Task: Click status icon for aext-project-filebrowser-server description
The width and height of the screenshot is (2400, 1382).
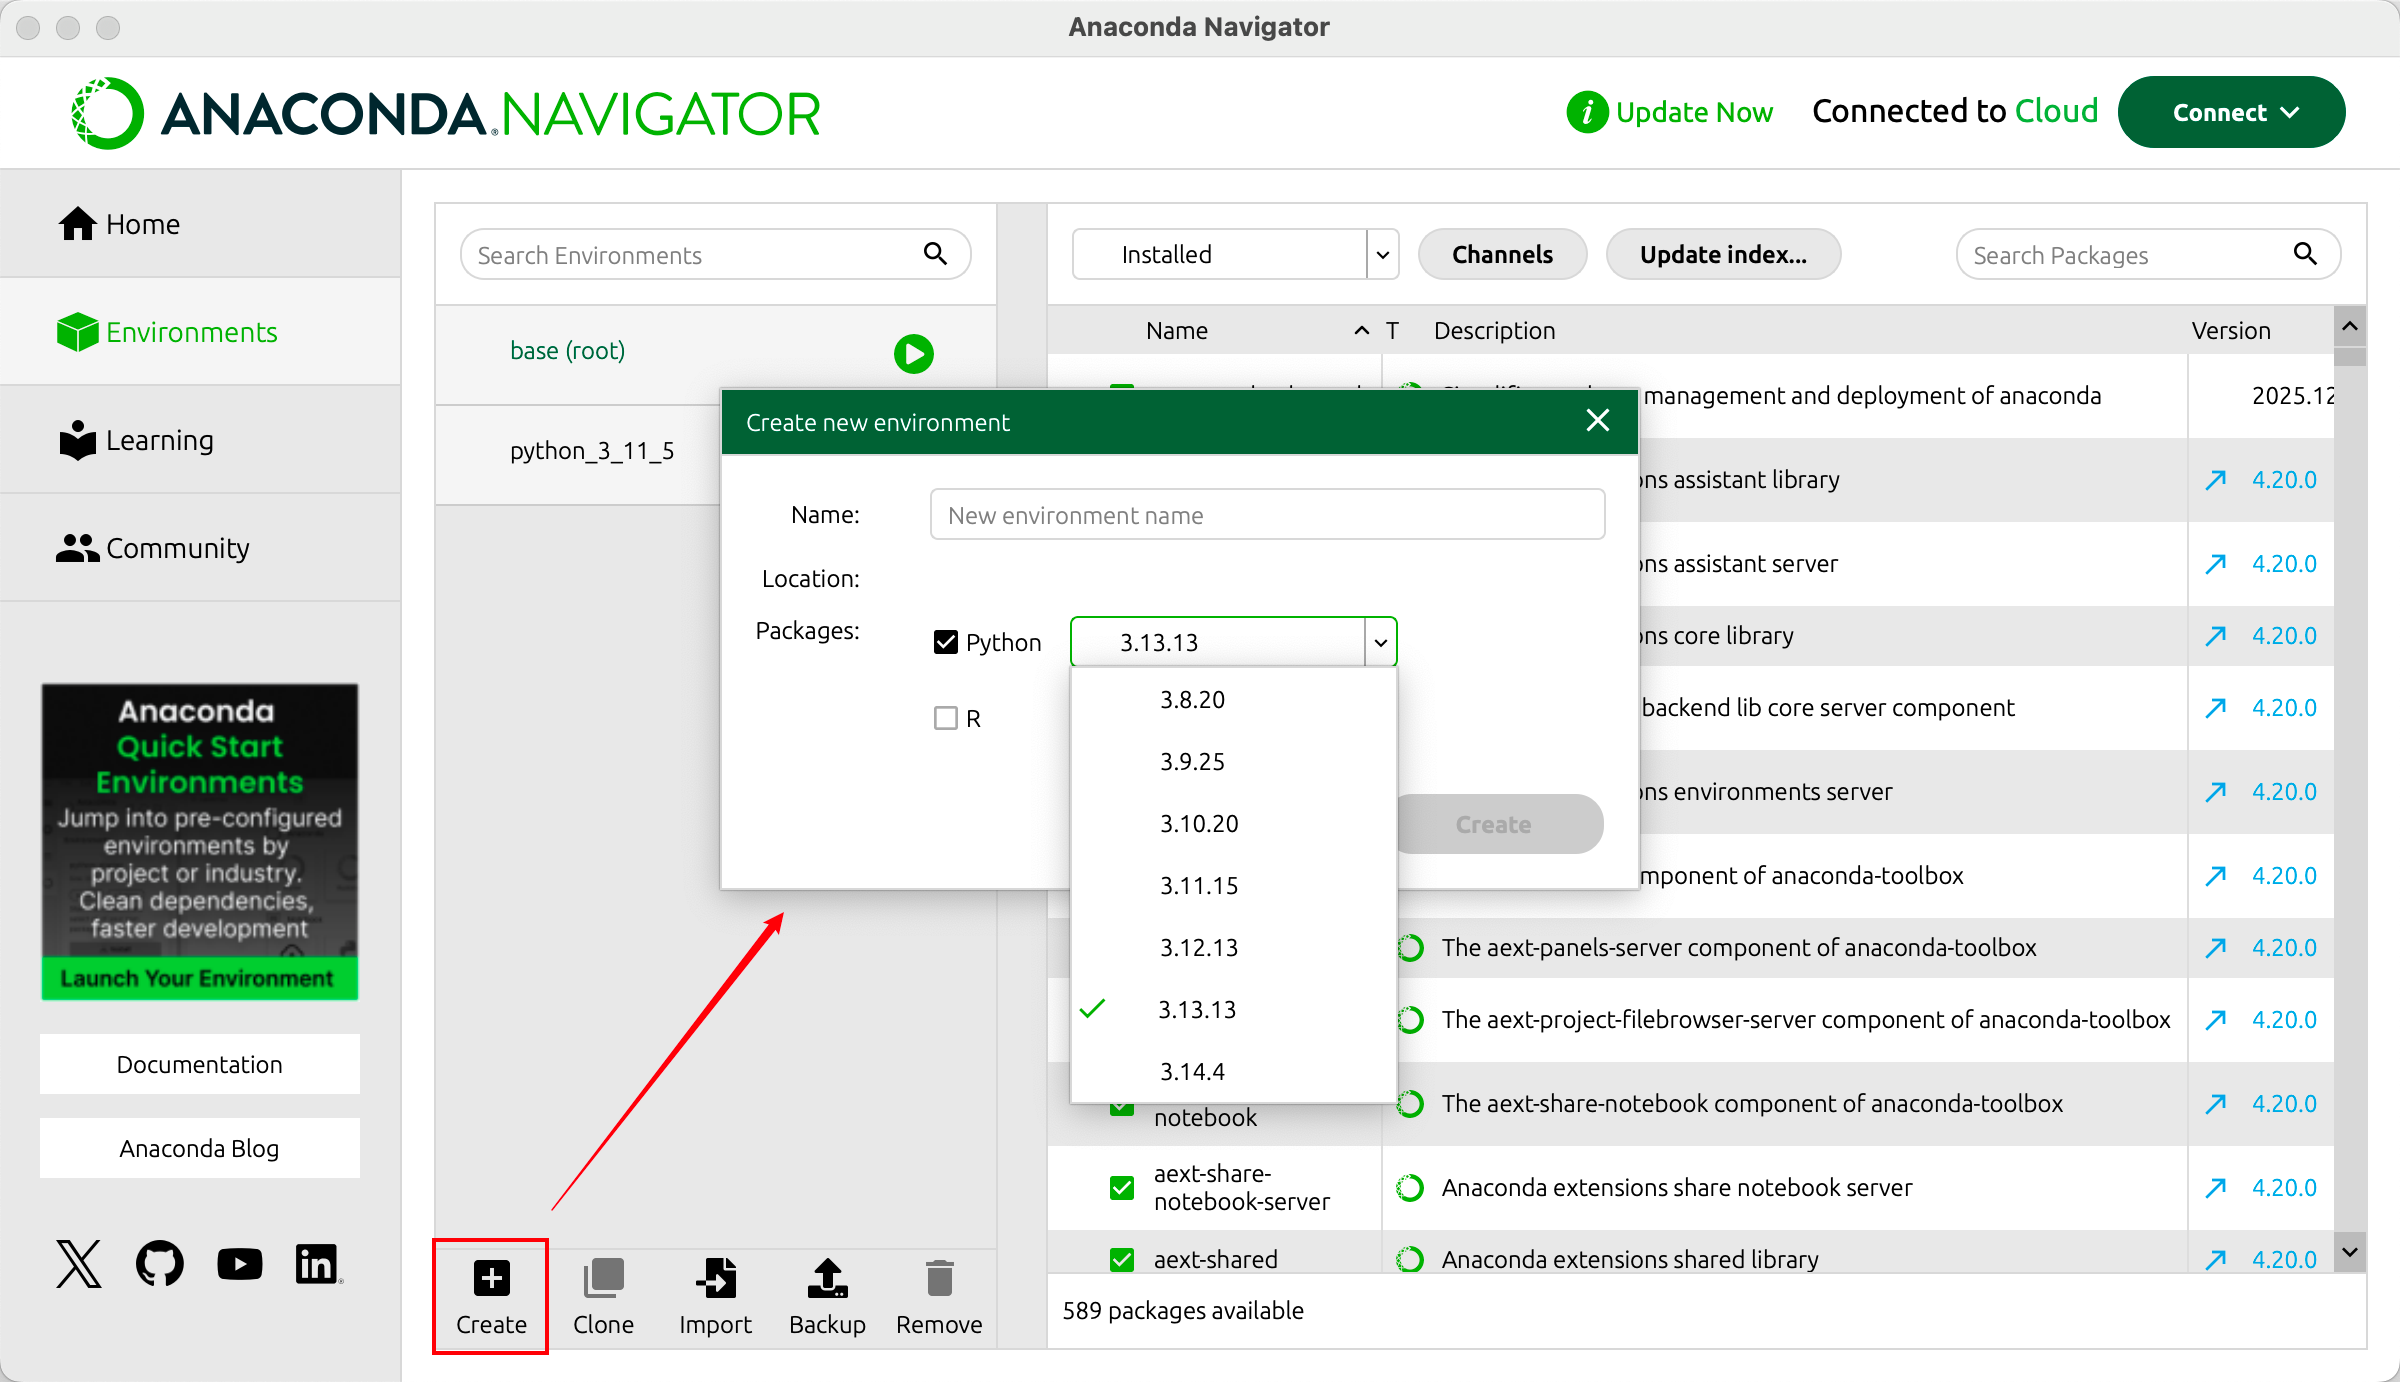Action: tap(1410, 1020)
